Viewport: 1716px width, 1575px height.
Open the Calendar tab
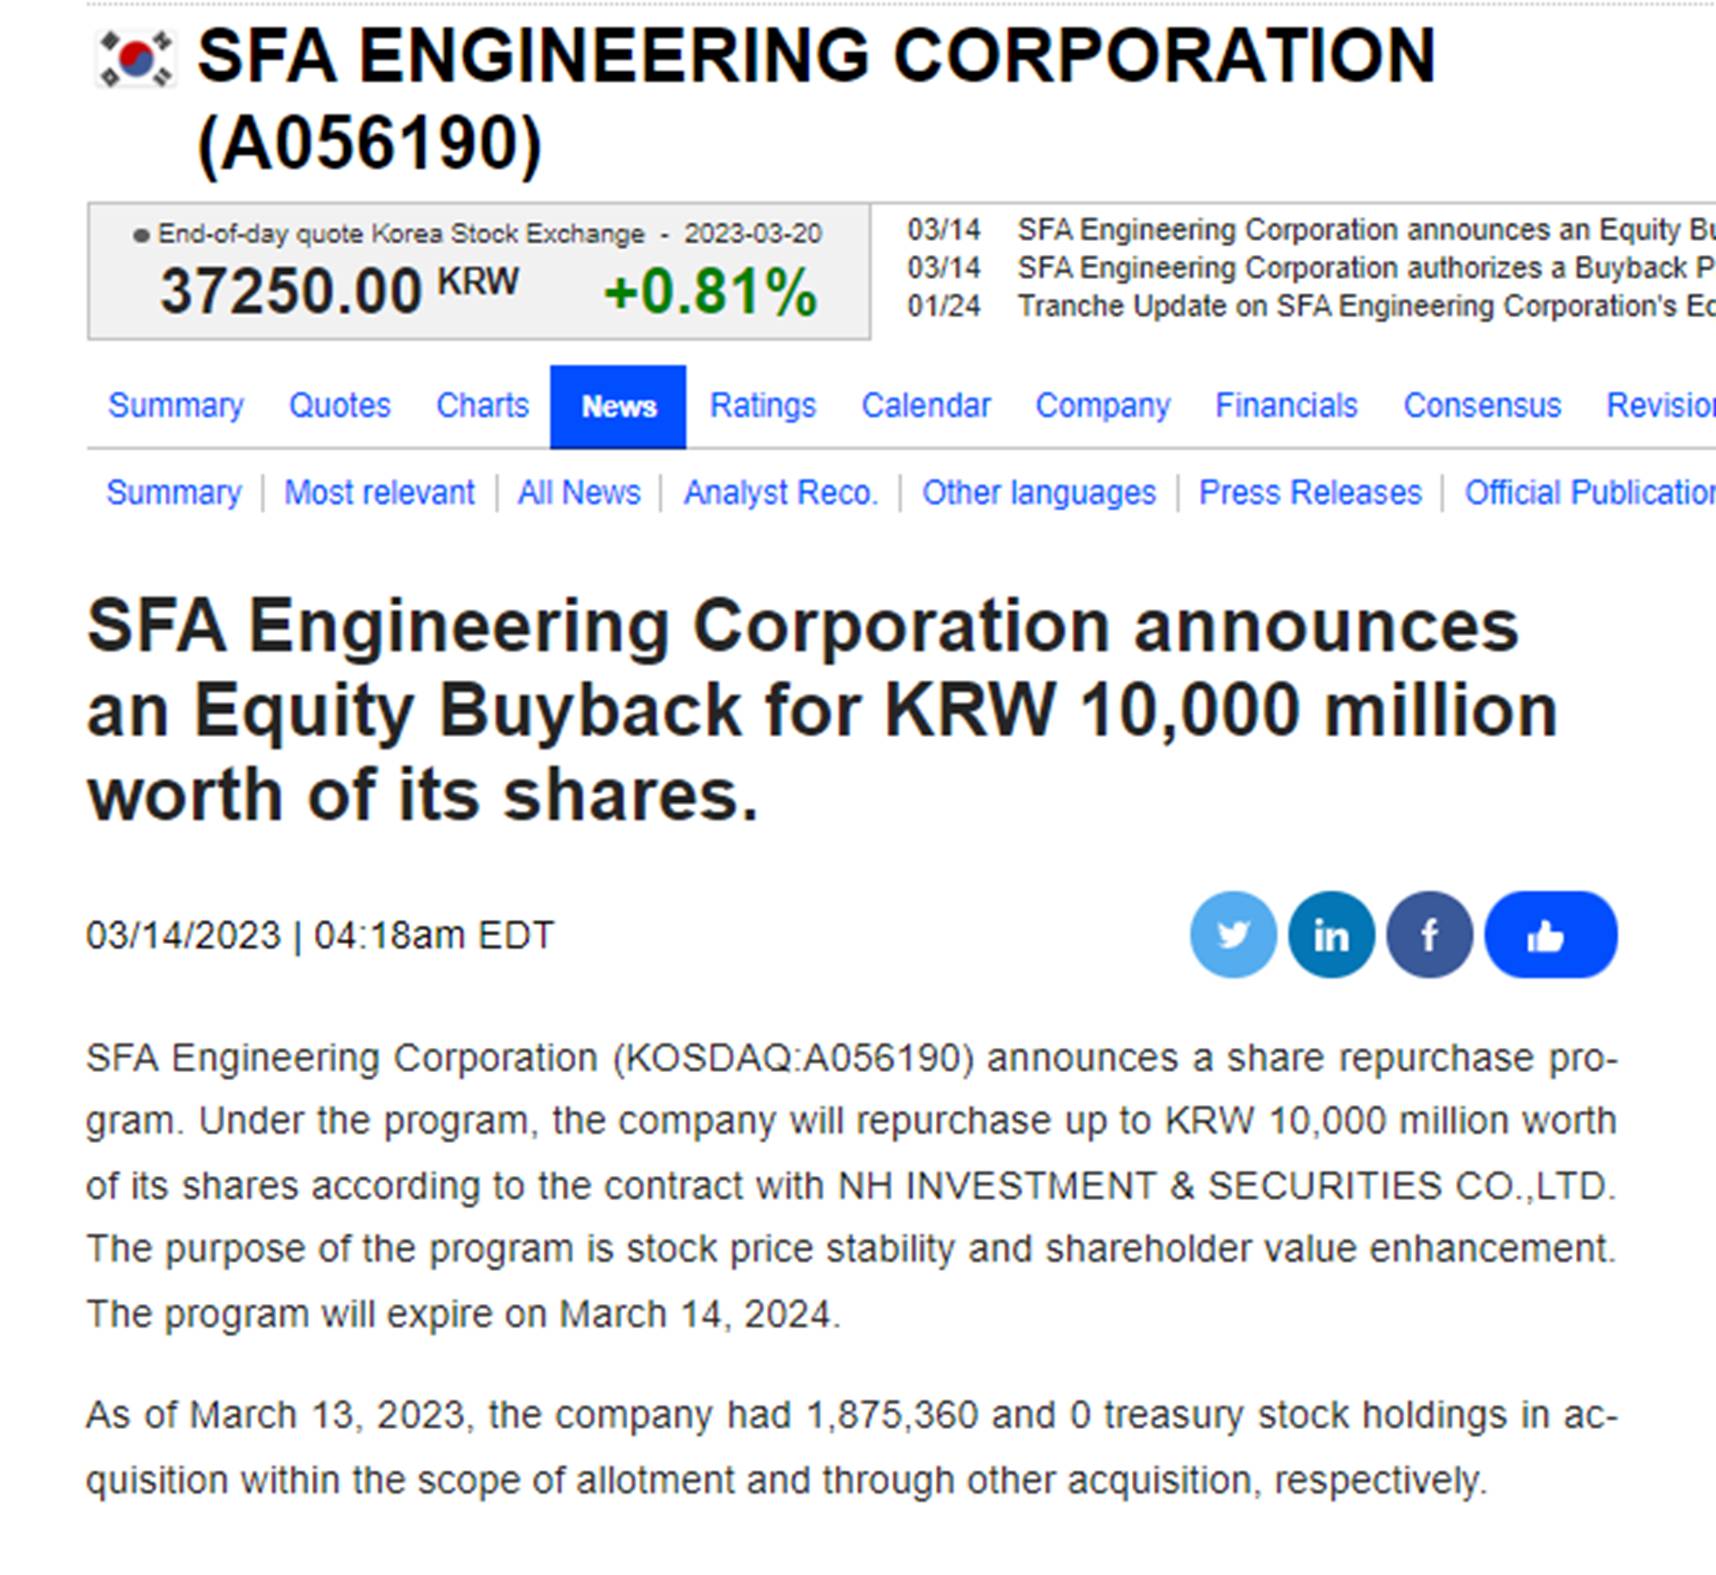(x=926, y=406)
